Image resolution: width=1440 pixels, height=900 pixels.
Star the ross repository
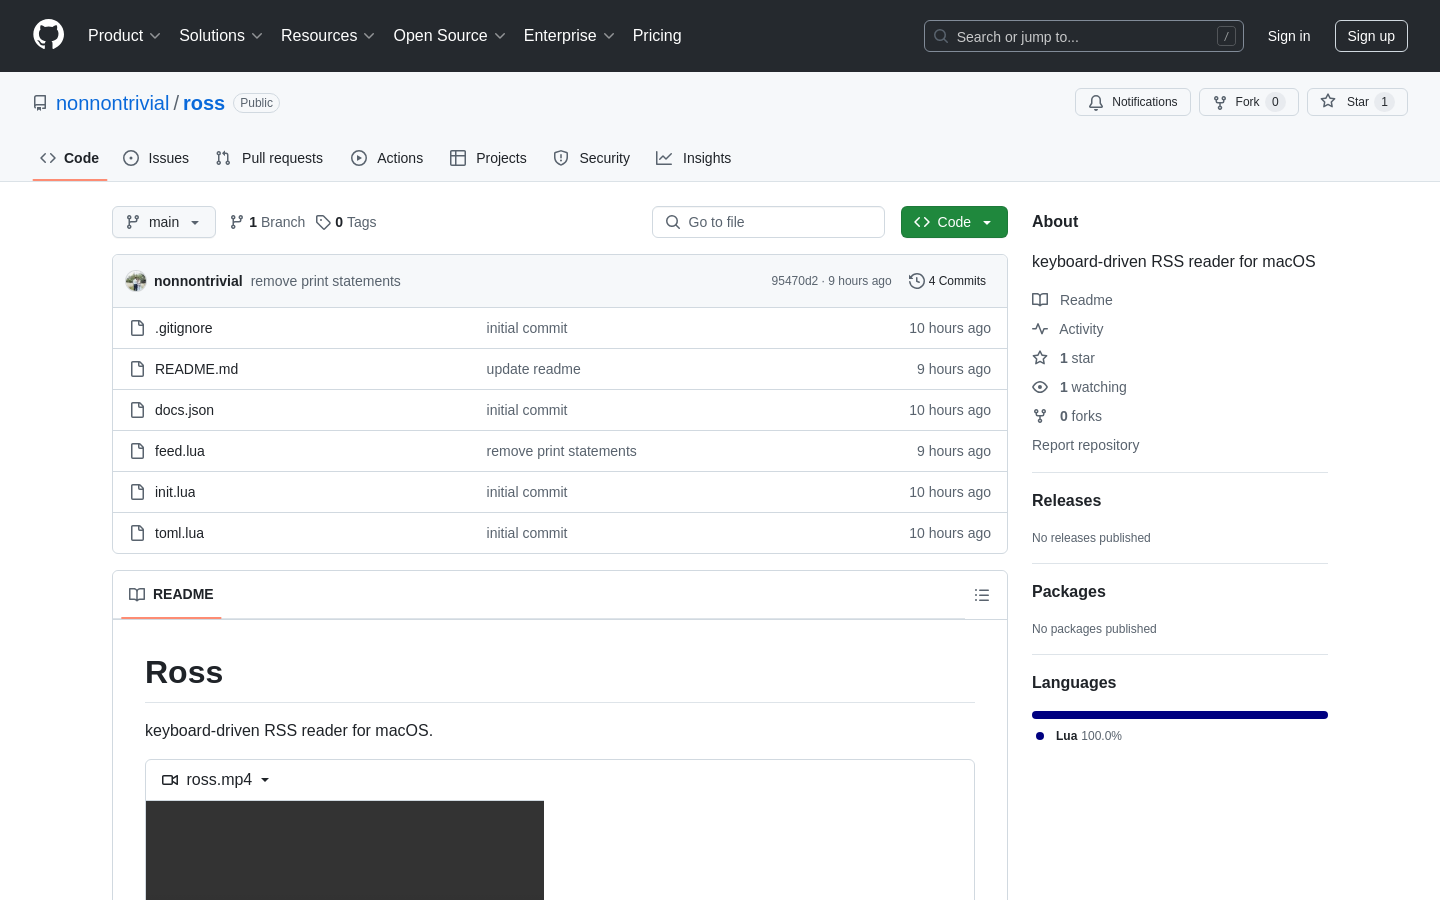[x=1357, y=102]
